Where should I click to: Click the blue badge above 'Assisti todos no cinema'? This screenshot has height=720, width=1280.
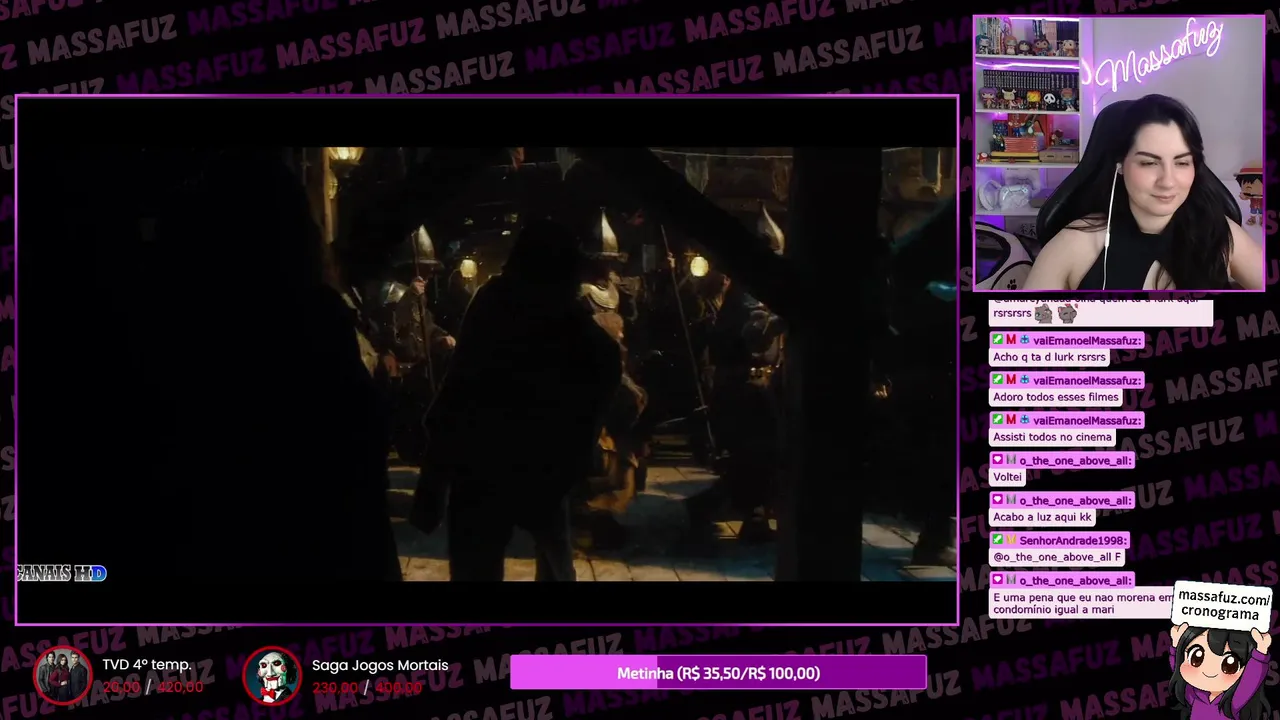tap(1024, 420)
